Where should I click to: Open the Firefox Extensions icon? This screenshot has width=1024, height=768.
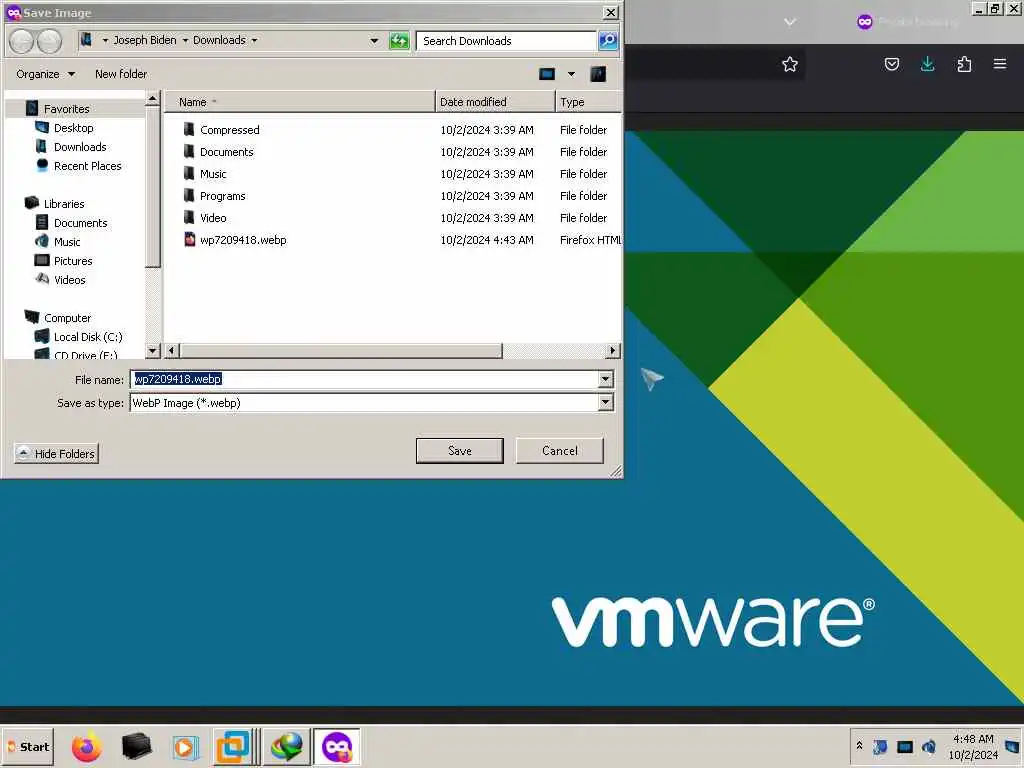click(964, 64)
